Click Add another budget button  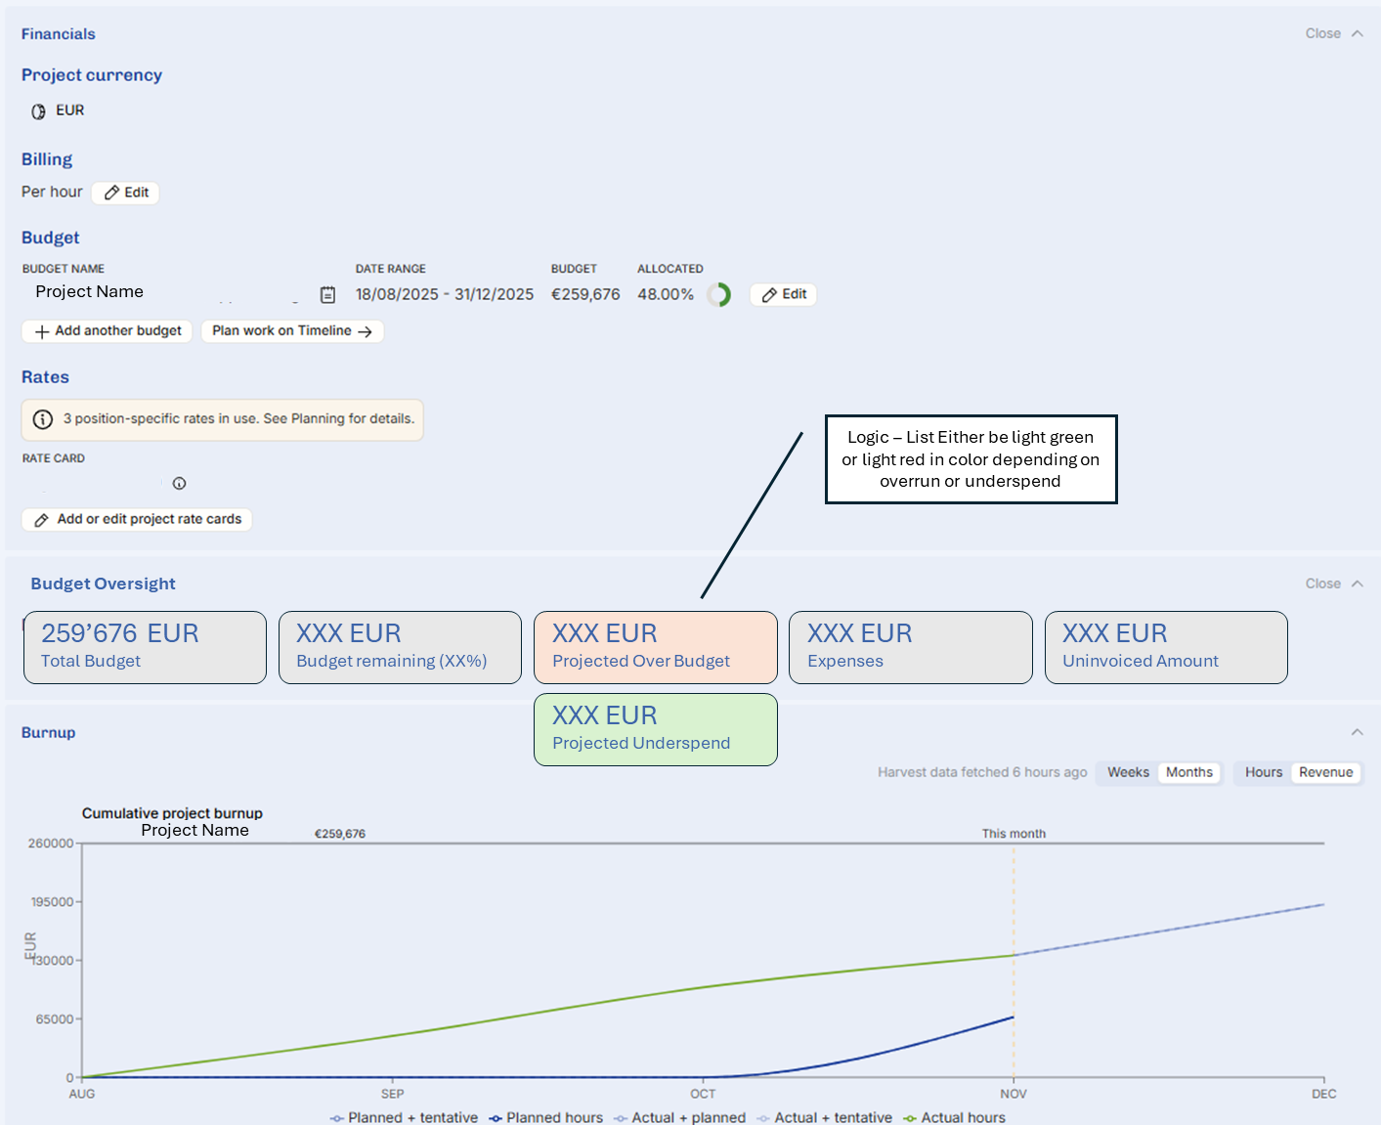tap(108, 331)
